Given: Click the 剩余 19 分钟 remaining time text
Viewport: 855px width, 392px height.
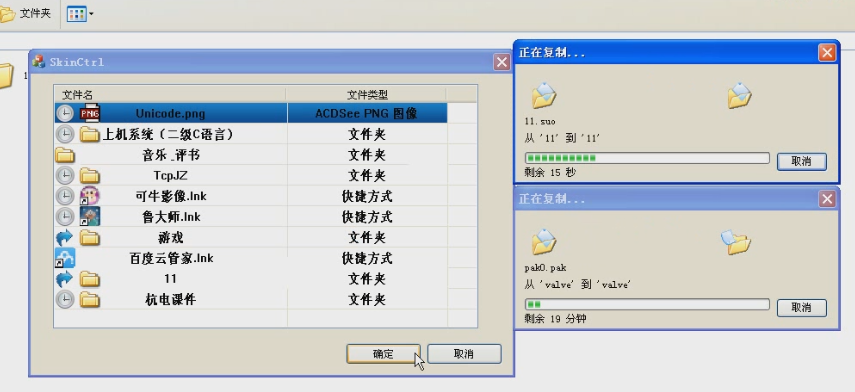Looking at the screenshot, I should click(x=555, y=318).
